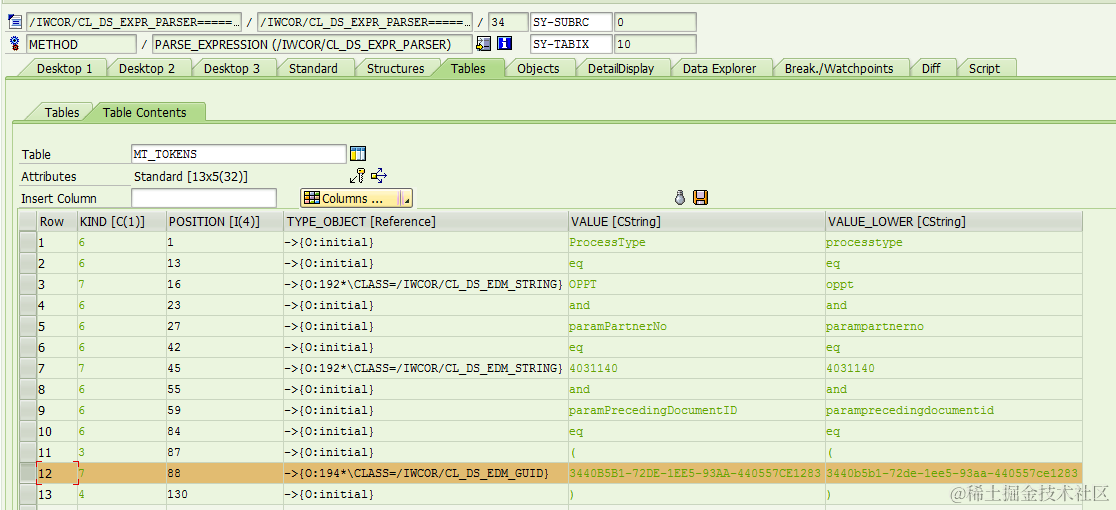Click the blue information icon after PARSE_EXPRESSION
This screenshot has width=1116, height=510.
pos(505,44)
